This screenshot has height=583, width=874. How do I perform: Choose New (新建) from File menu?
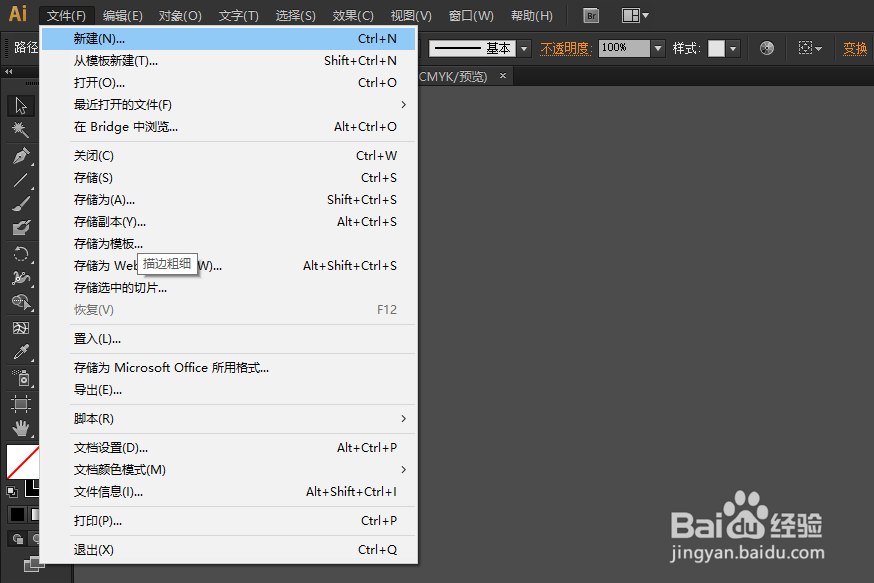tap(229, 38)
